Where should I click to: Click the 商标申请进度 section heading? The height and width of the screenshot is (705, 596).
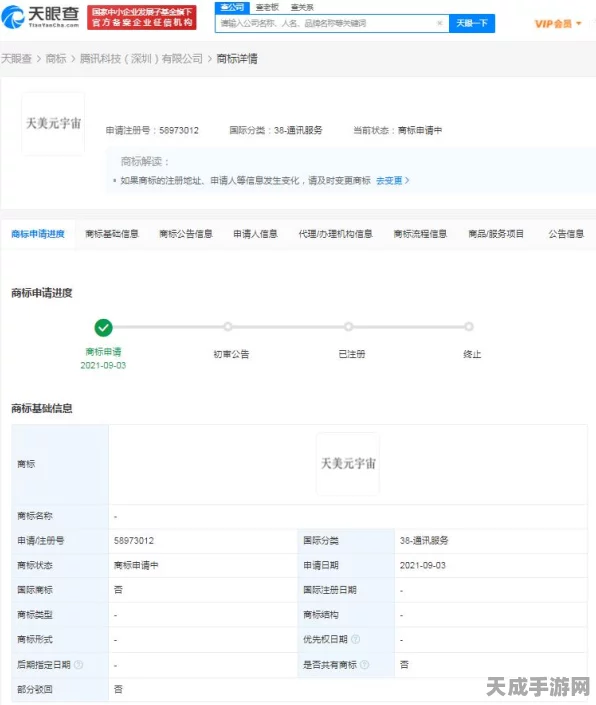click(42, 293)
